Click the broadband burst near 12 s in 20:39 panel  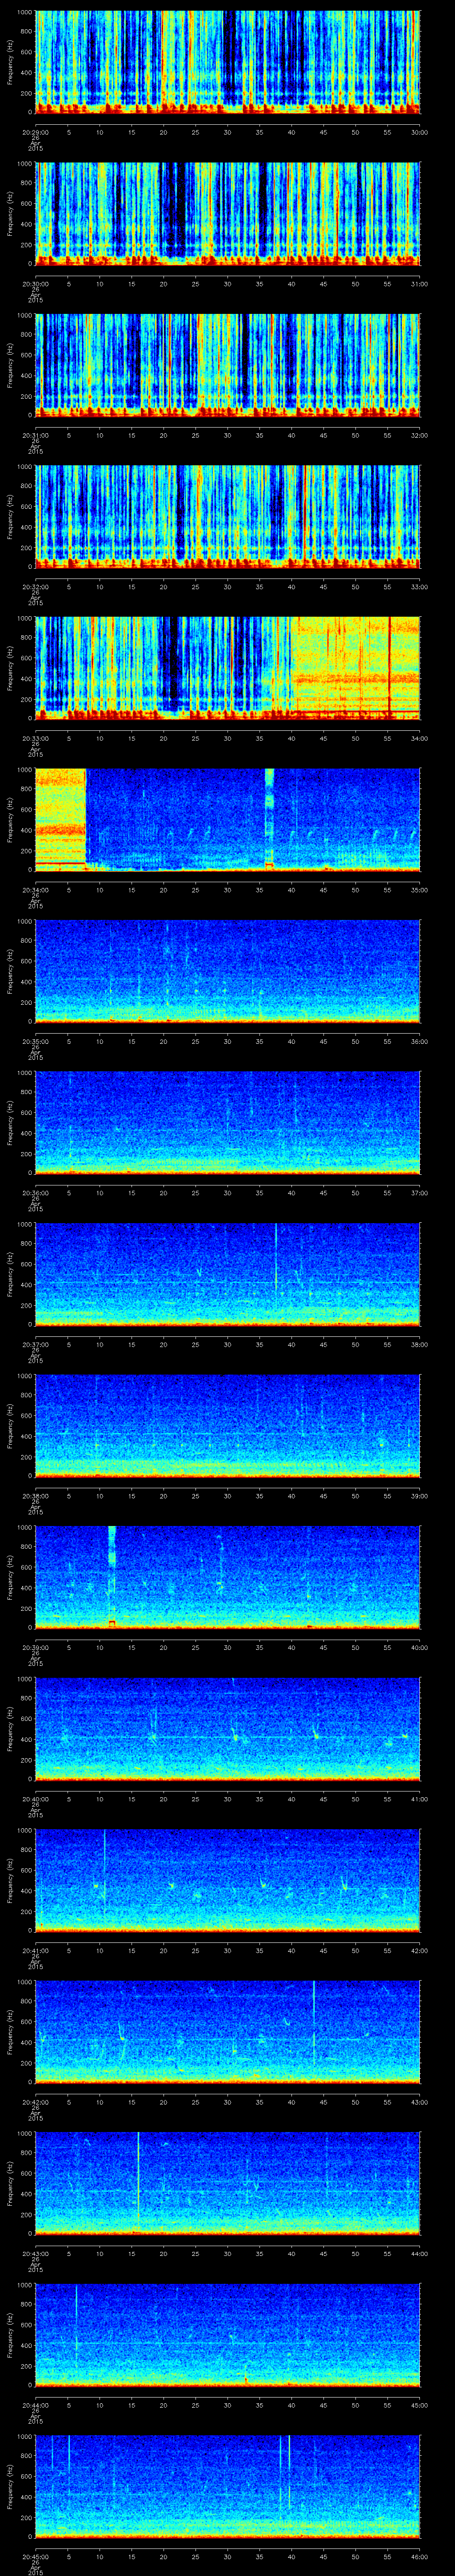pyautogui.click(x=112, y=1577)
